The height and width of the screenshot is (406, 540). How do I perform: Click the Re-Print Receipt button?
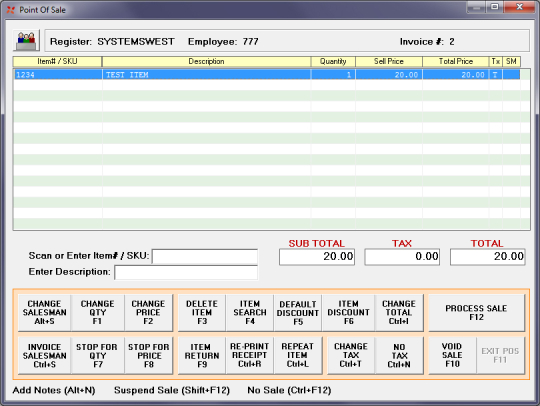click(x=250, y=355)
